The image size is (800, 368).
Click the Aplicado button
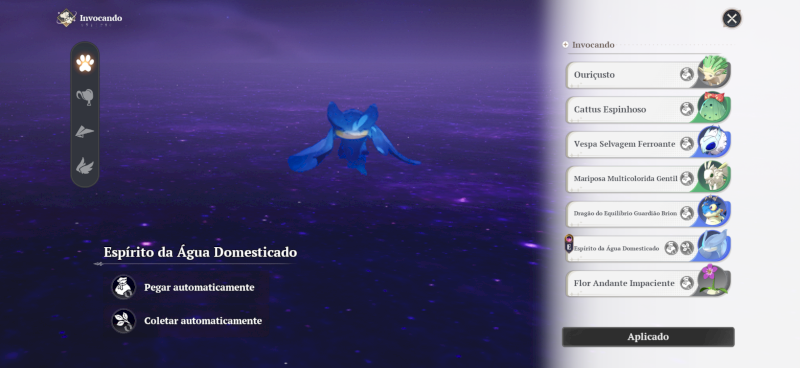648,337
